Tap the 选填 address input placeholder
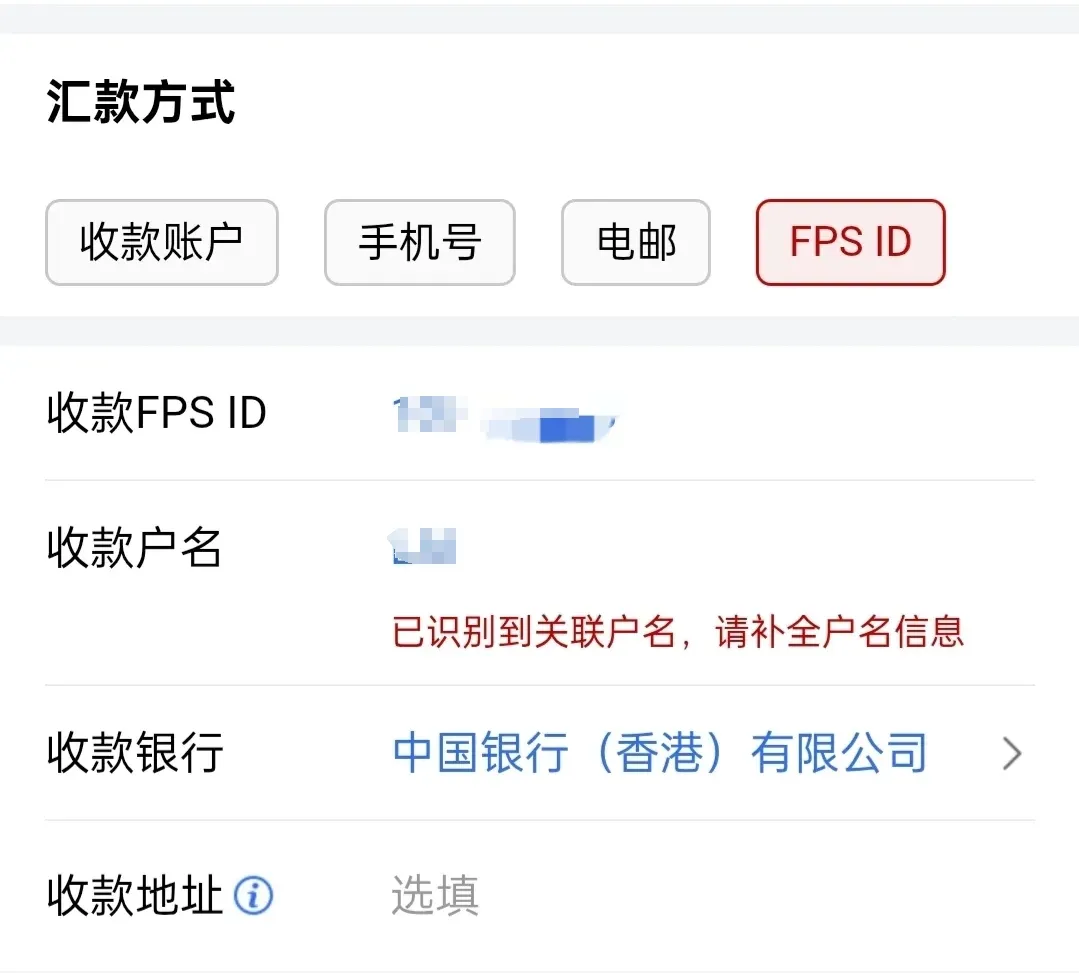 coord(435,896)
